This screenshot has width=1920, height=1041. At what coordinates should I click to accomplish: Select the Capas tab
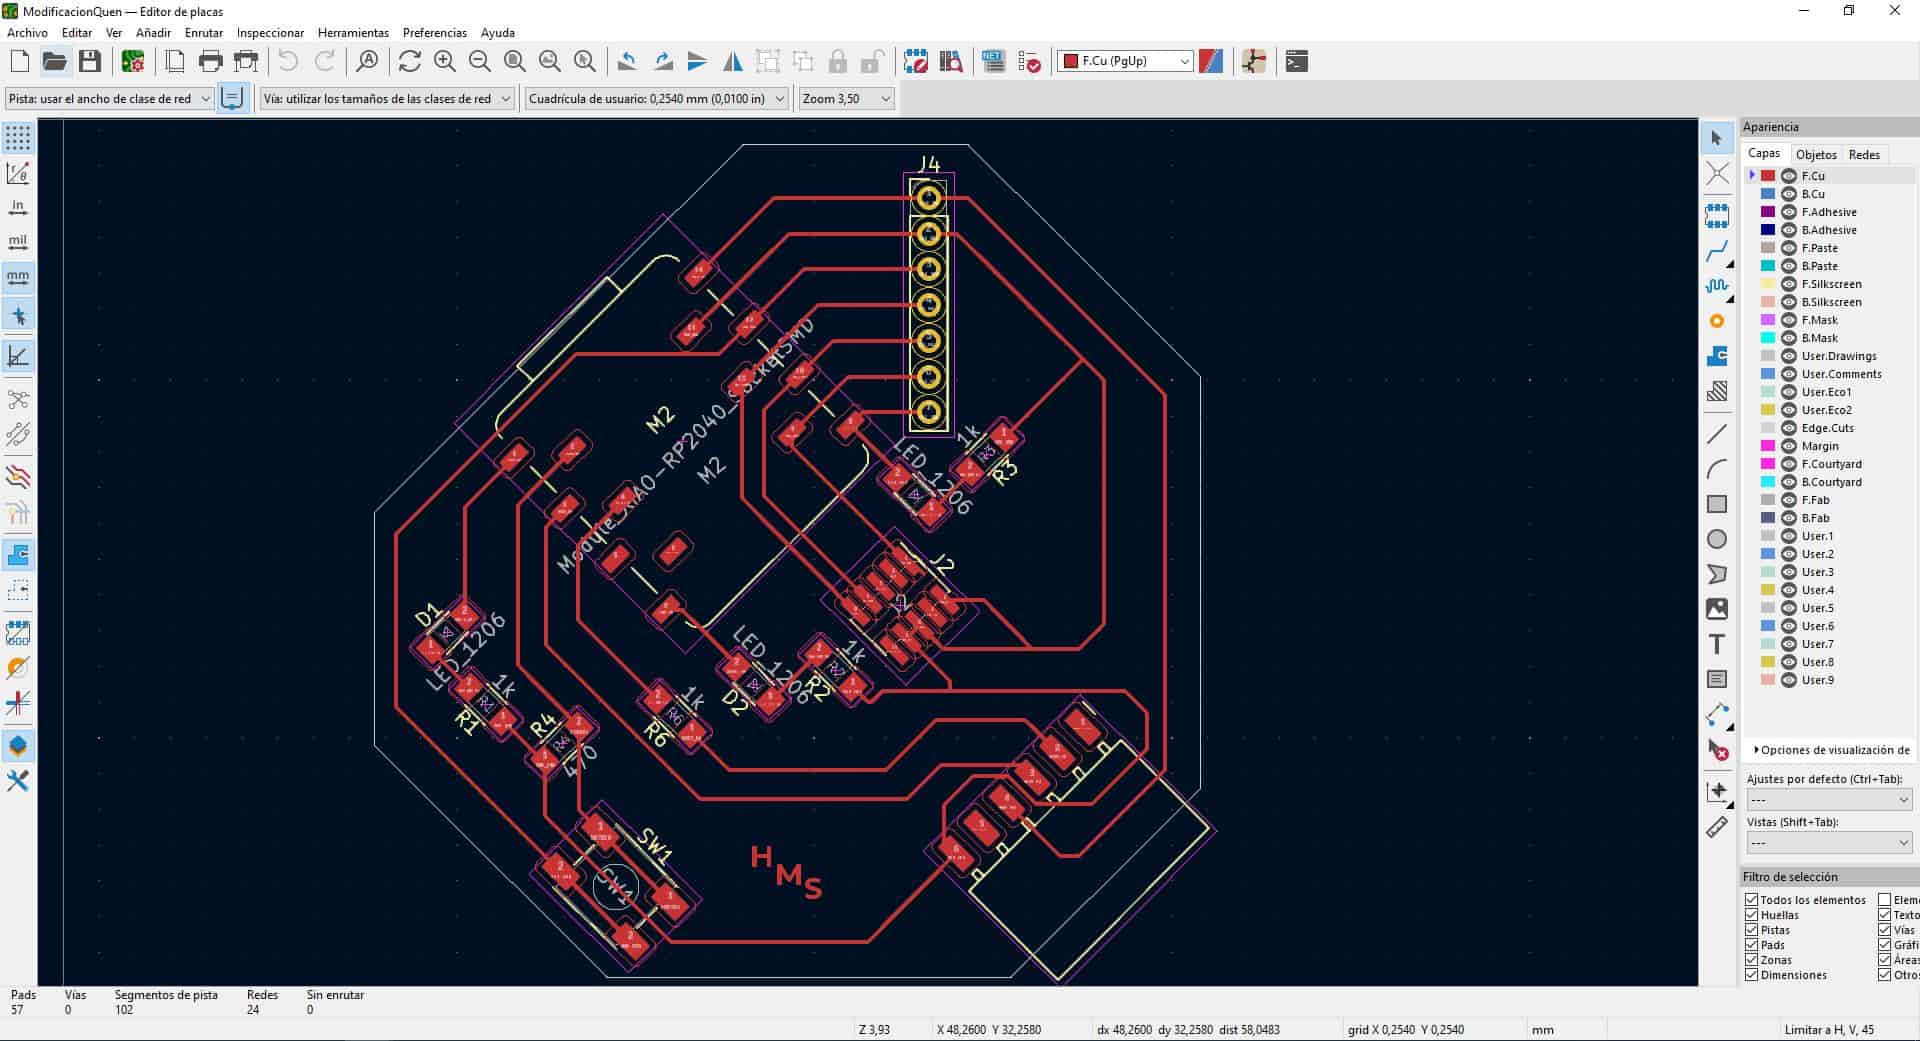coord(1764,153)
